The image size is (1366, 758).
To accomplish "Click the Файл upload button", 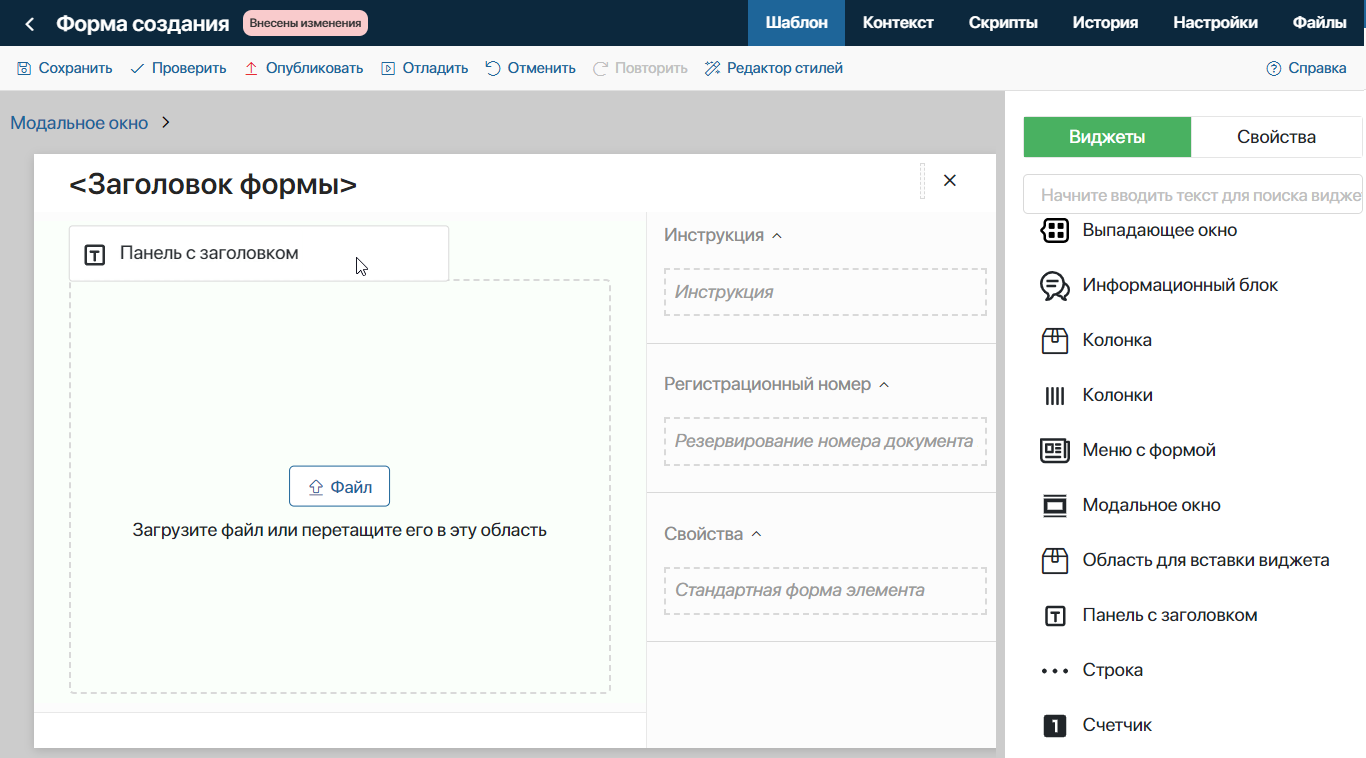I will [x=339, y=487].
